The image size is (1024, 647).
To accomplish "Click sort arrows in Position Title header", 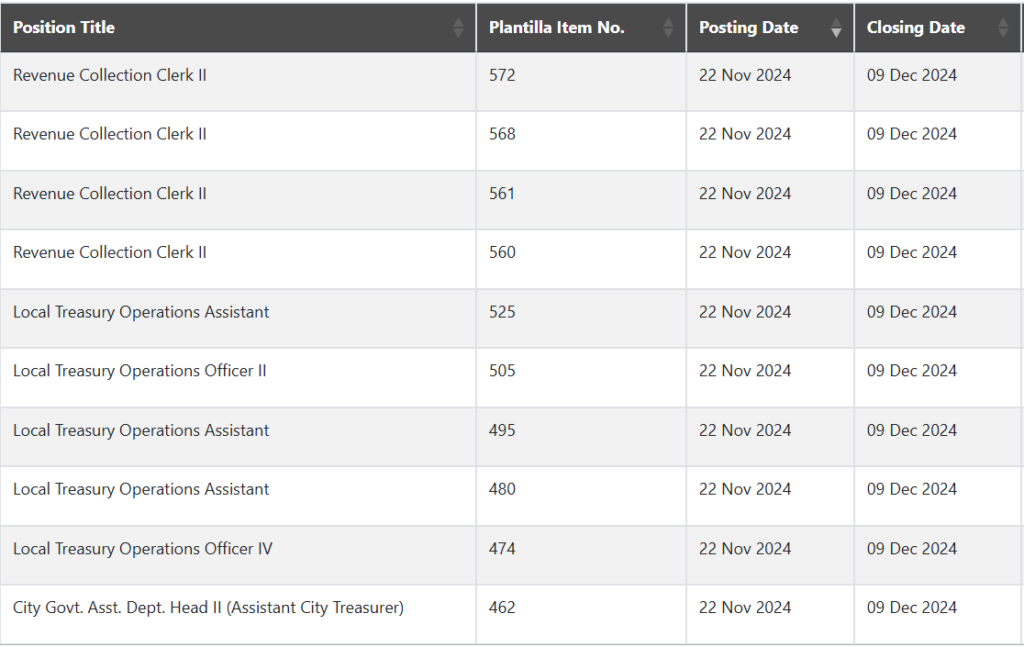I will (x=458, y=28).
